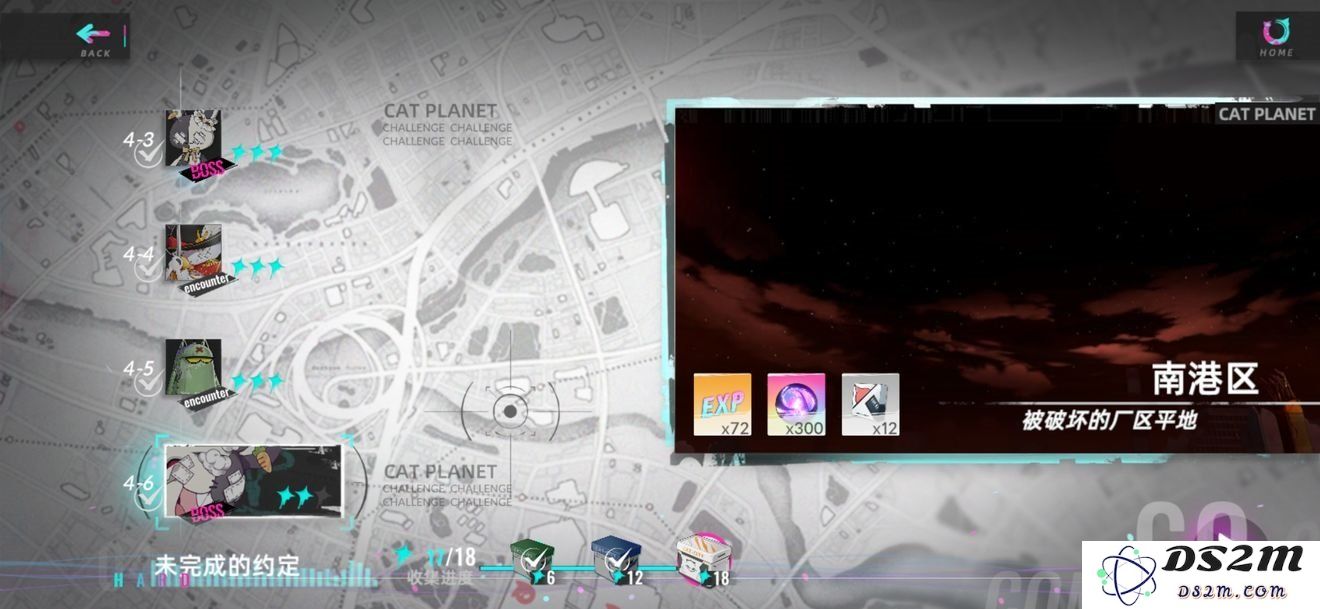Tap the three stars beside stage 4-3
This screenshot has height=609, width=1320.
click(257, 152)
